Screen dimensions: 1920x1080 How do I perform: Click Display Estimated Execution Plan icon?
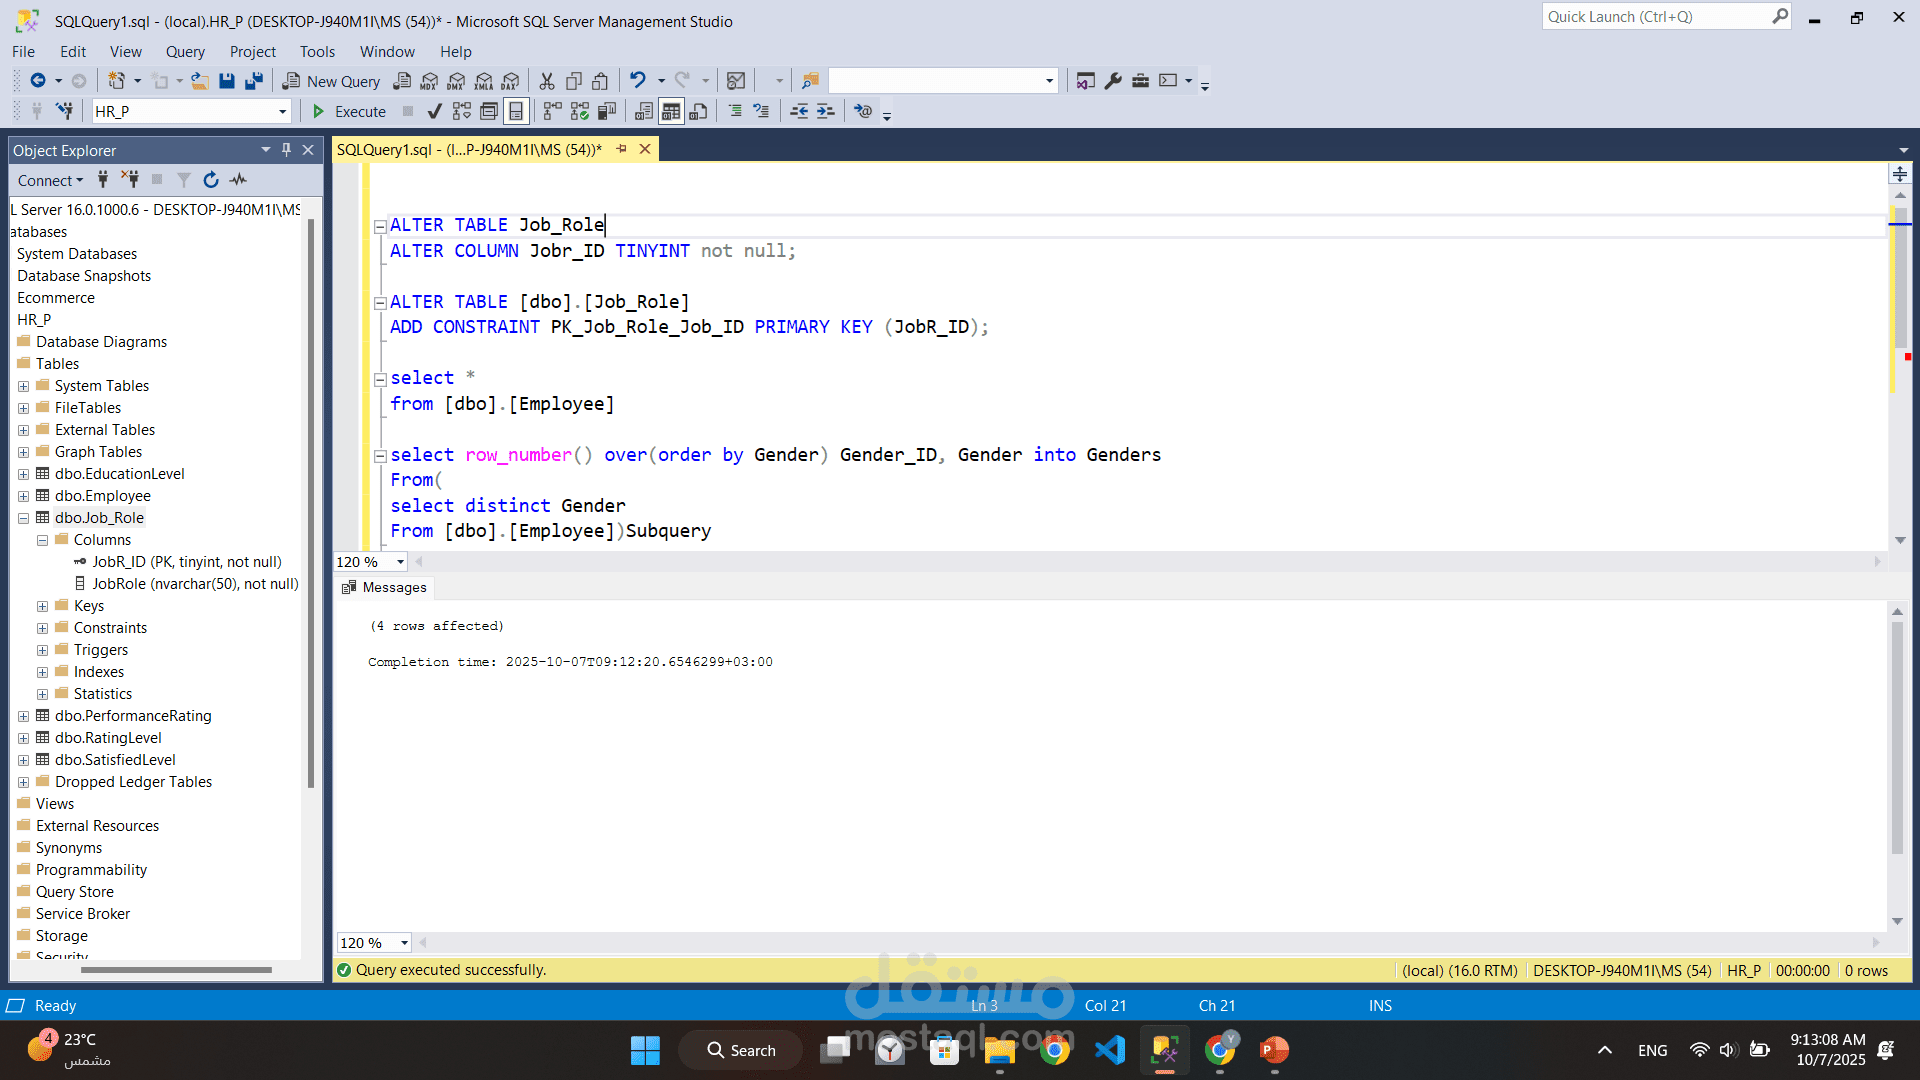click(x=461, y=111)
